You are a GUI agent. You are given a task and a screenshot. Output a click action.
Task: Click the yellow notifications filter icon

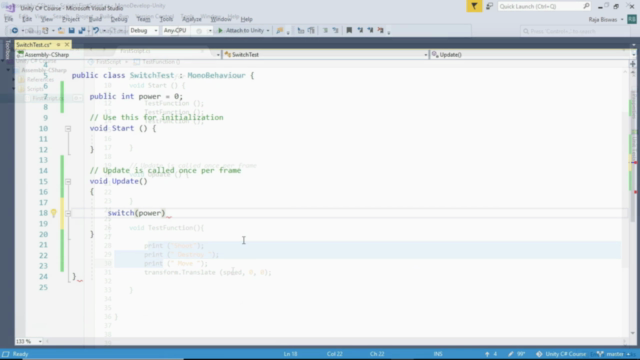click(x=474, y=6)
